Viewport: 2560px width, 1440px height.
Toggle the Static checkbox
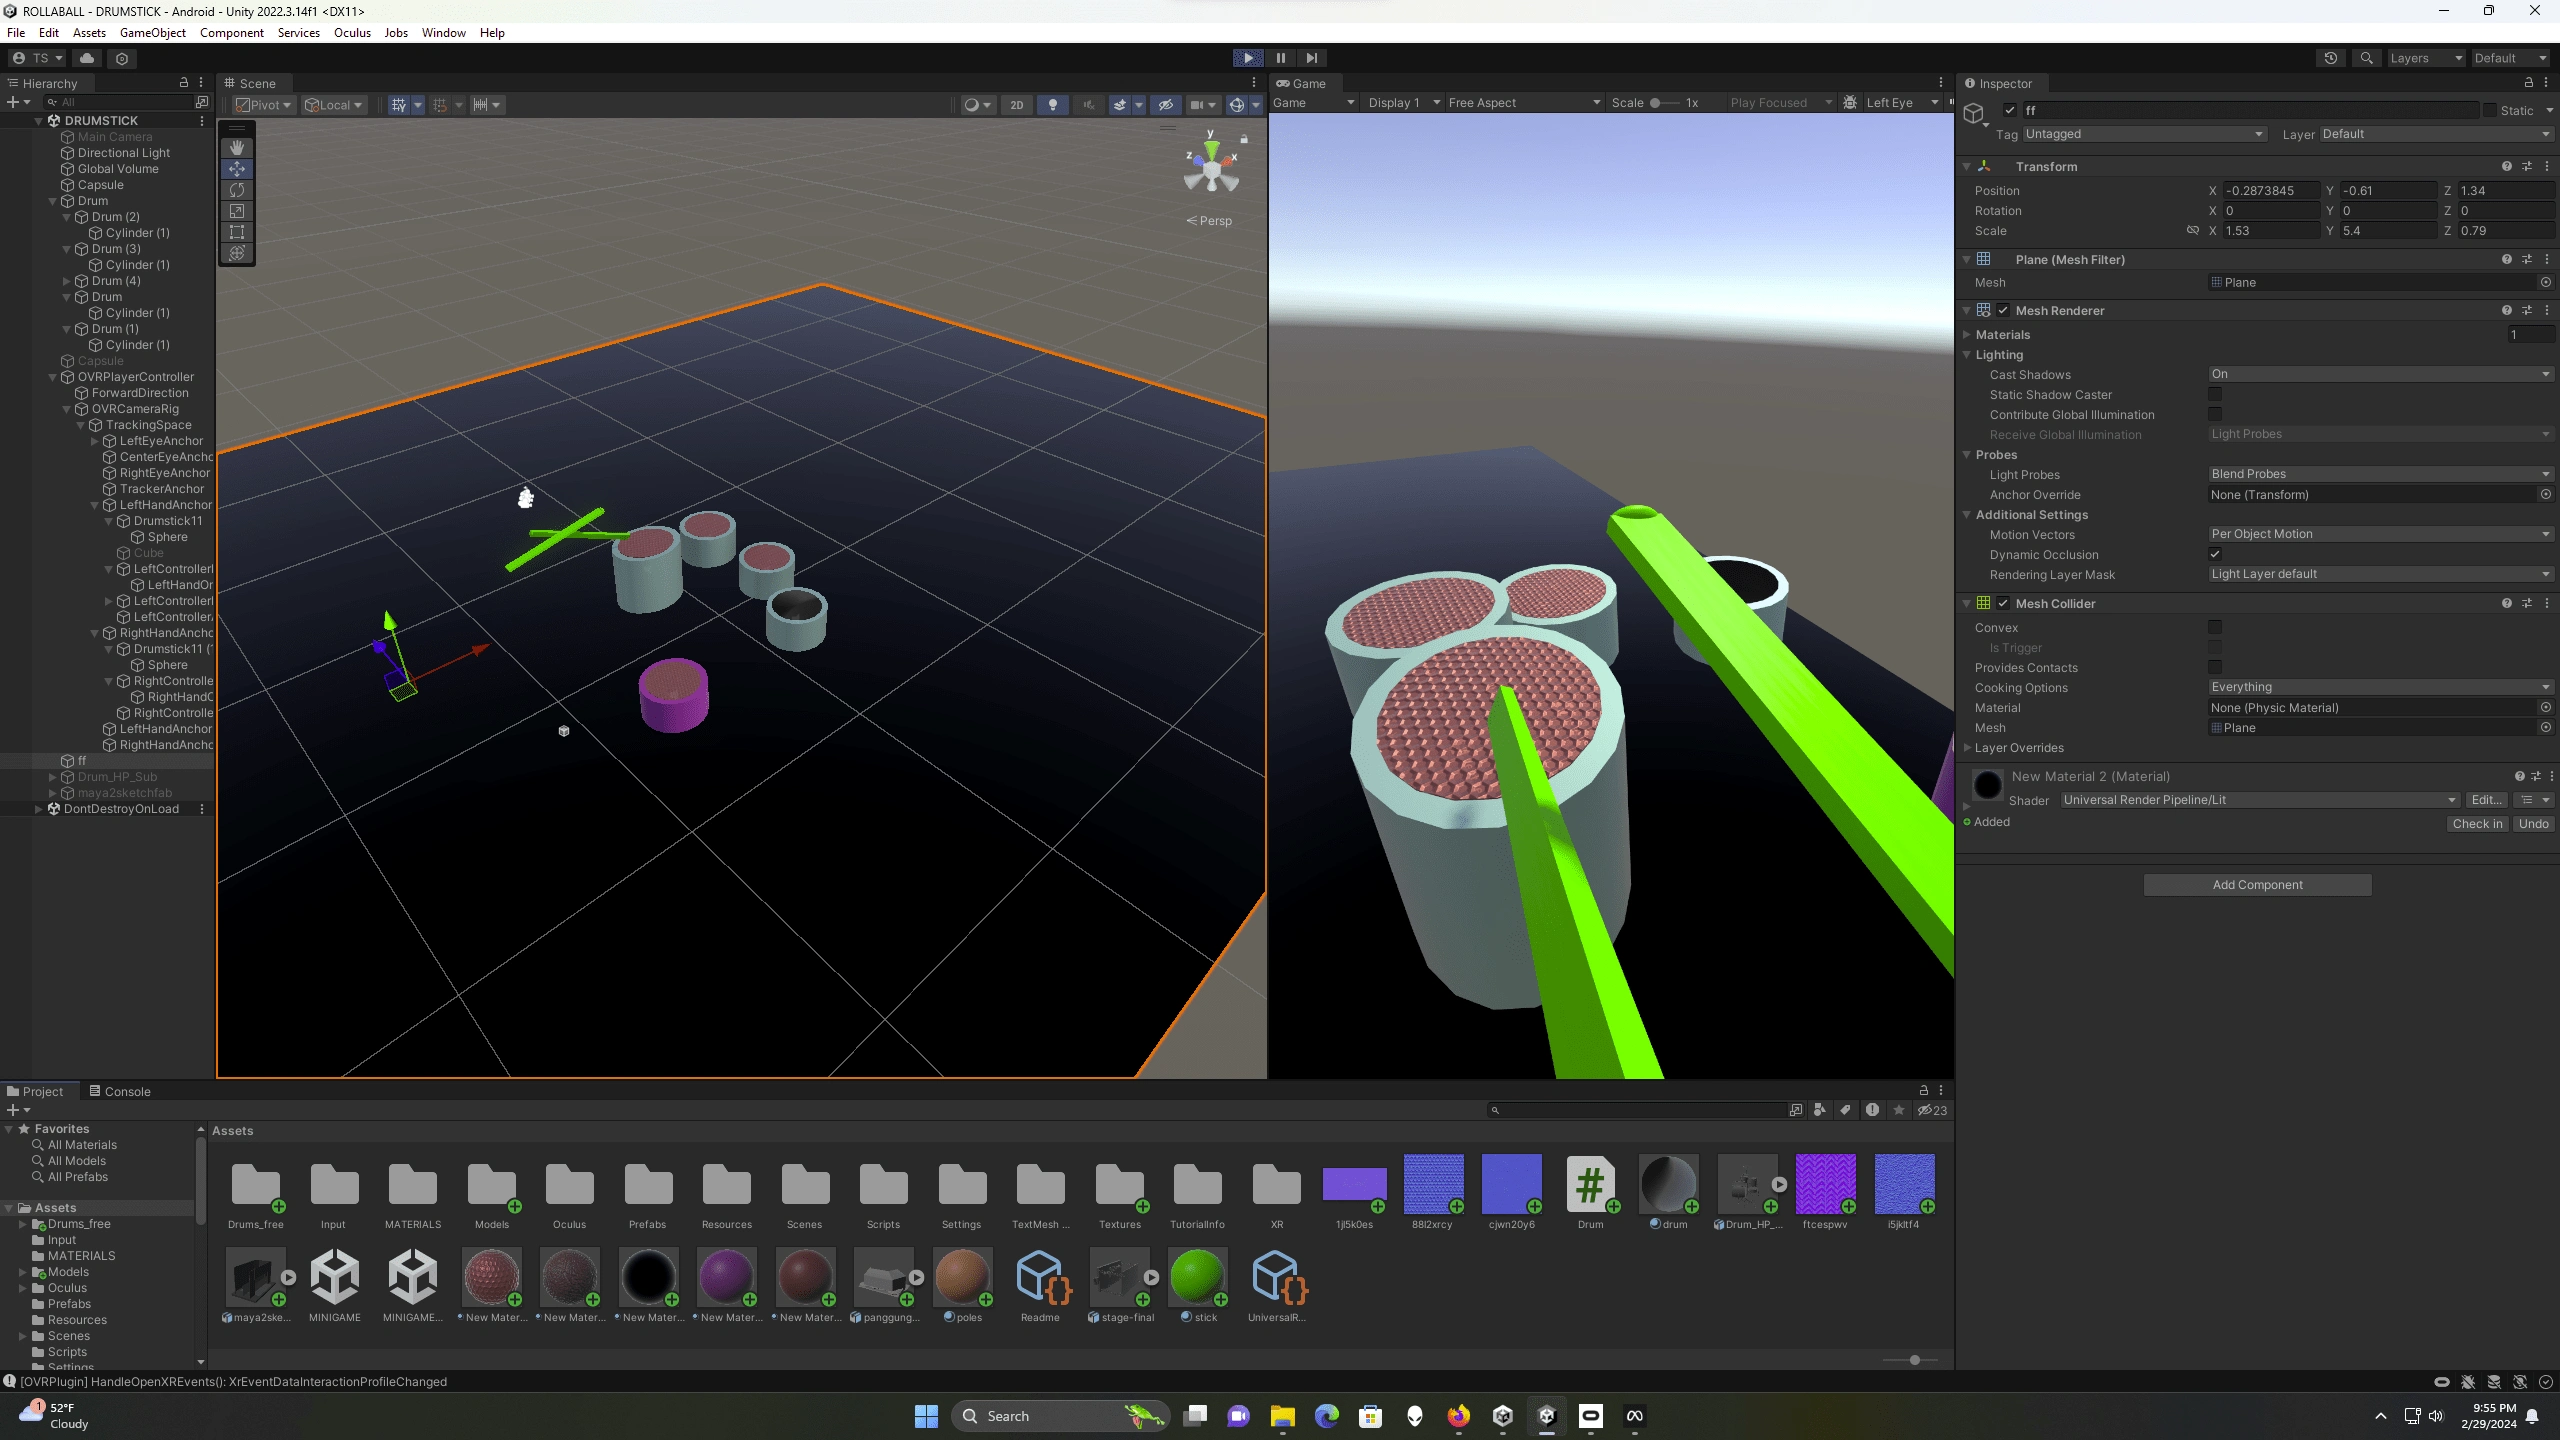pos(2490,111)
